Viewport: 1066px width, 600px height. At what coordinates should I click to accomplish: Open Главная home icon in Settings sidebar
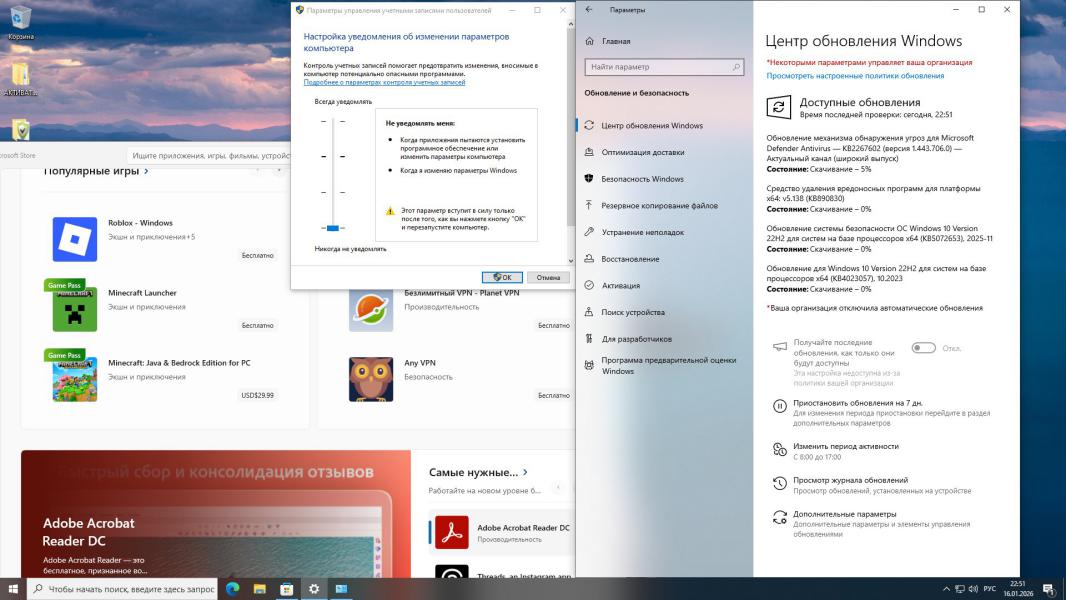pyautogui.click(x=590, y=42)
